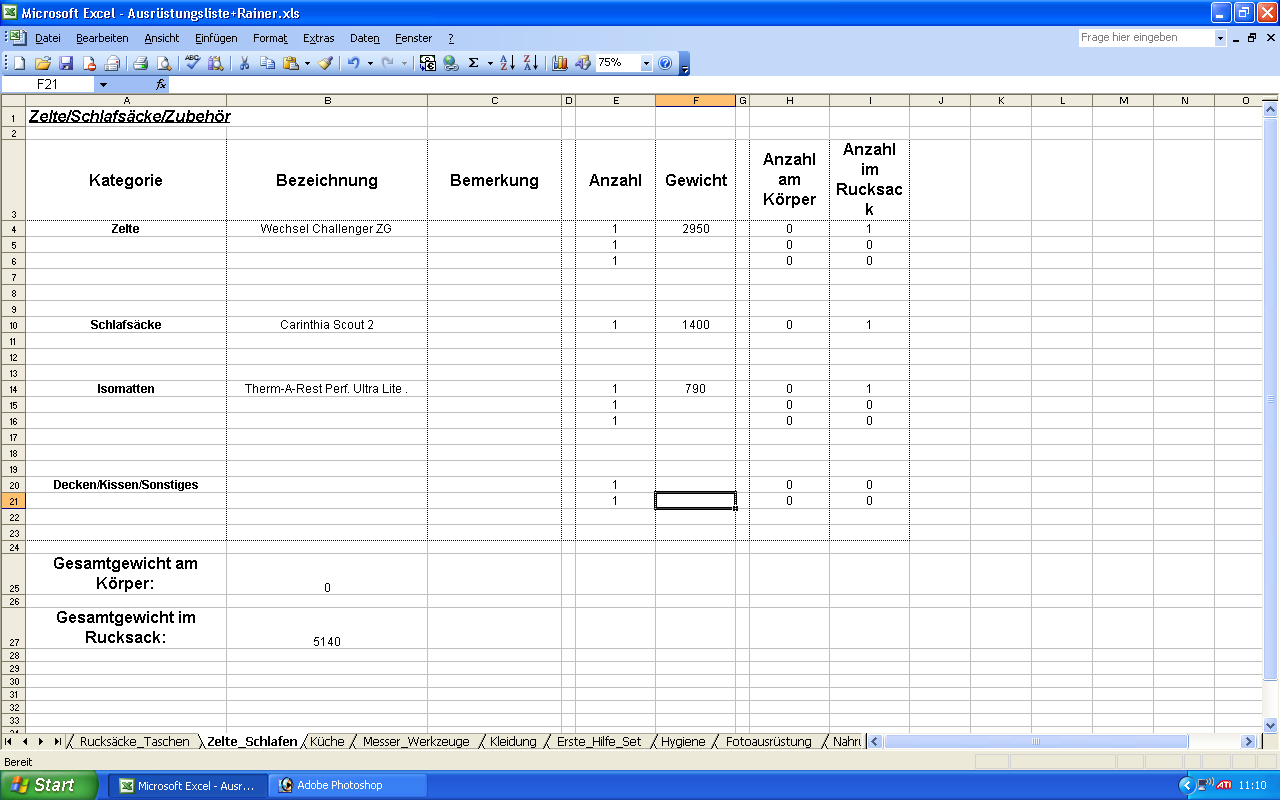1280x800 pixels.
Task: Open the Name Box dropdown arrow
Action: (x=103, y=85)
